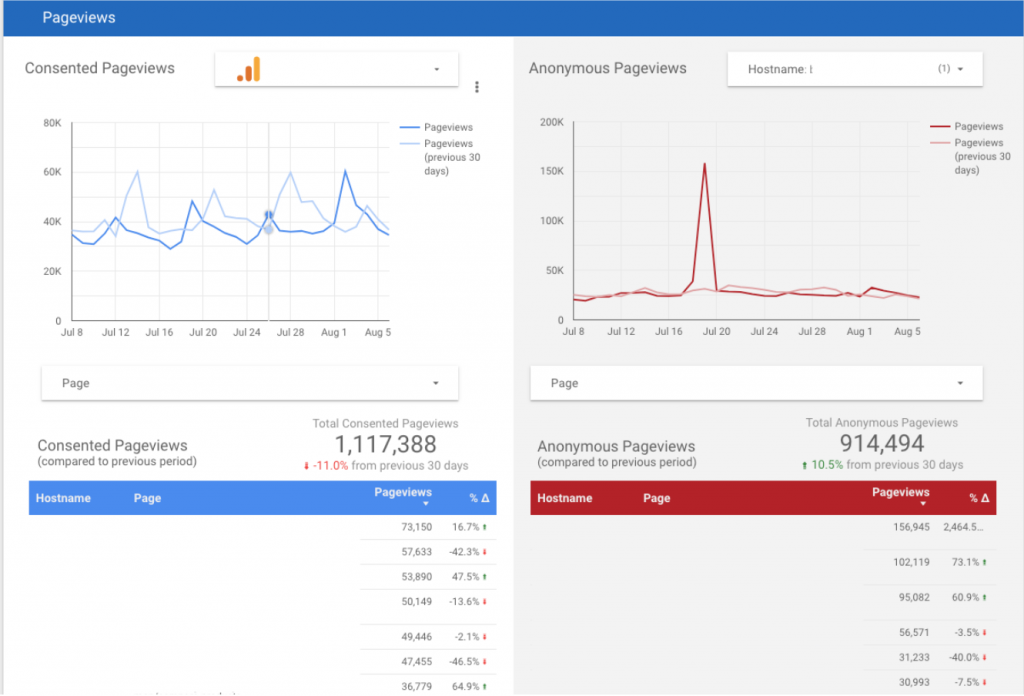Screen dimensions: 1024x696
Task: Click dark blue Pageviews legend line swatch
Action: point(409,128)
